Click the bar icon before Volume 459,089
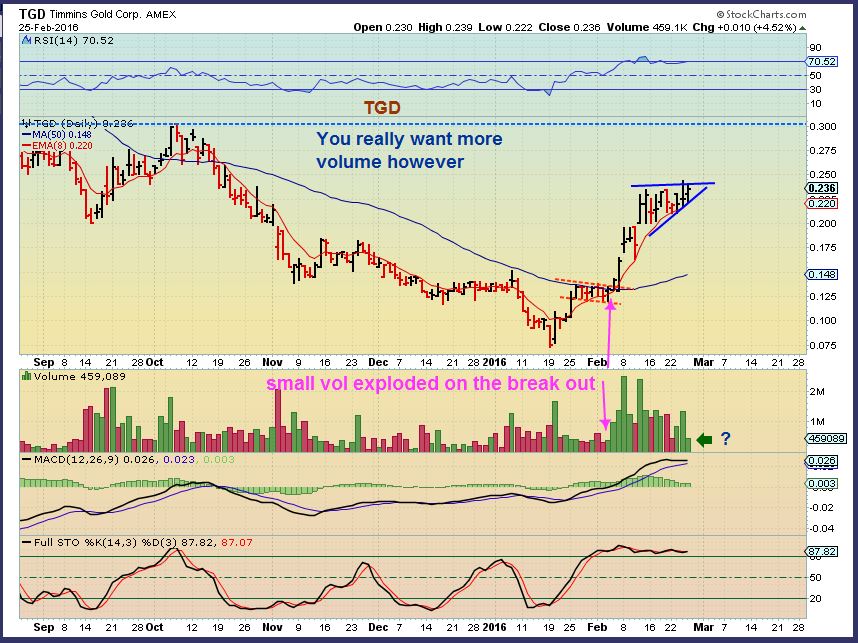 [x=26, y=376]
